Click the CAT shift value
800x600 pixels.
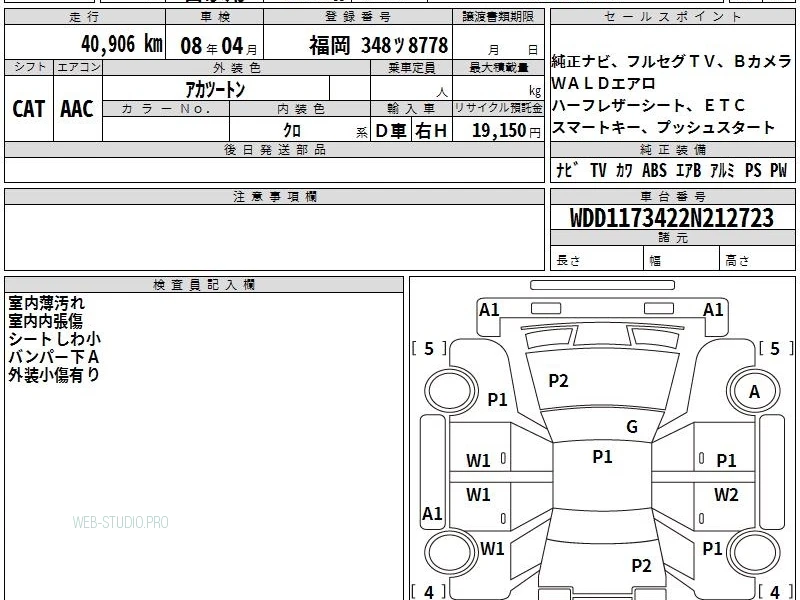point(29,109)
